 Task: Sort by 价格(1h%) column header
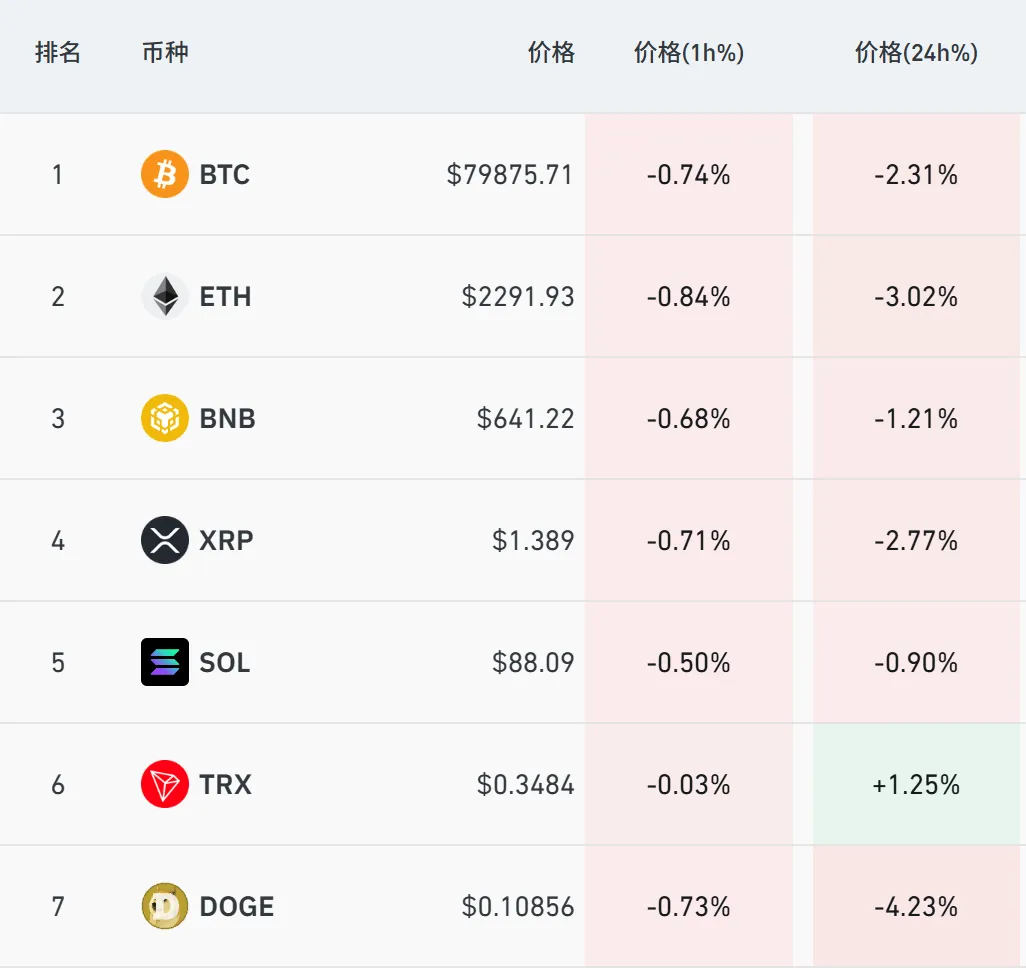coord(689,52)
